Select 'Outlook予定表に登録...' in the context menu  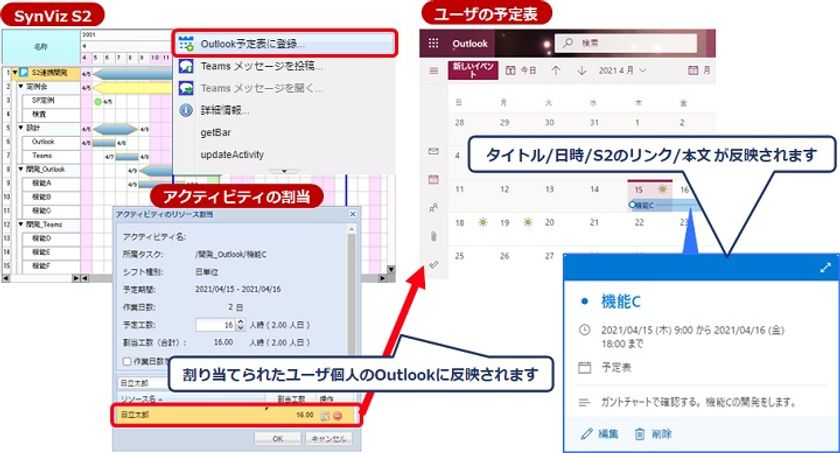click(x=284, y=43)
